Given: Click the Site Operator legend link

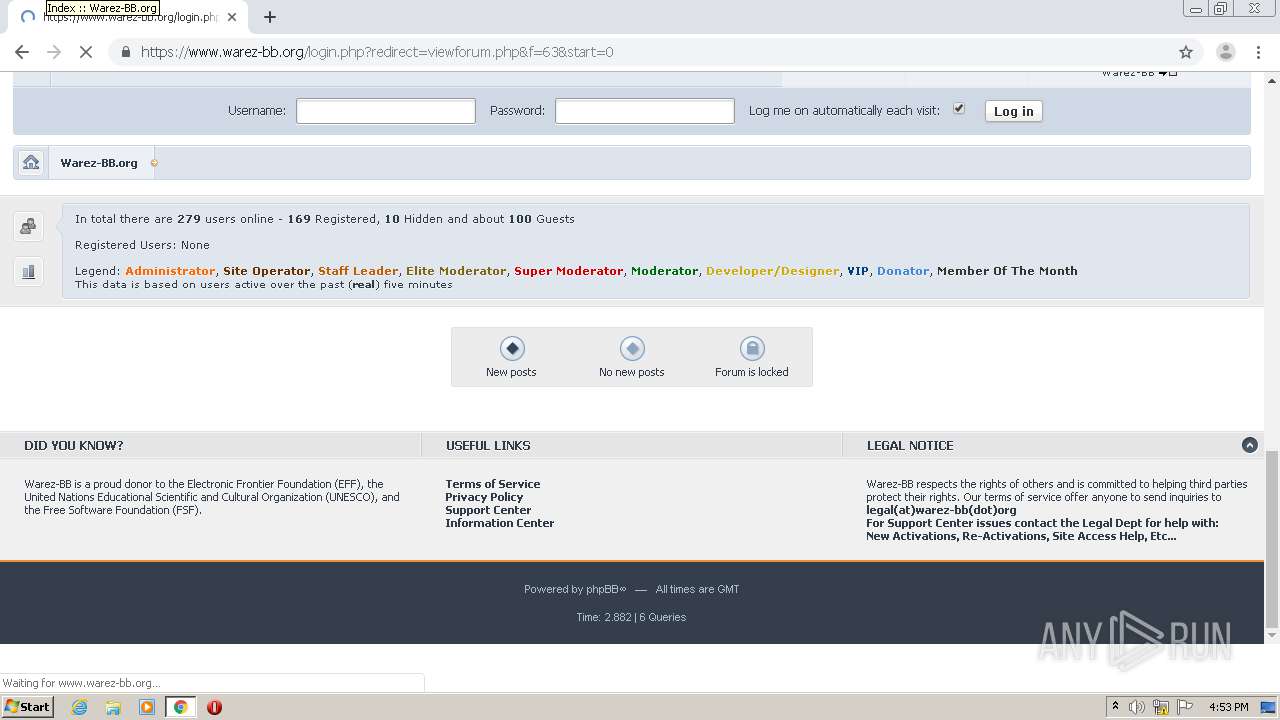Looking at the screenshot, I should (266, 271).
